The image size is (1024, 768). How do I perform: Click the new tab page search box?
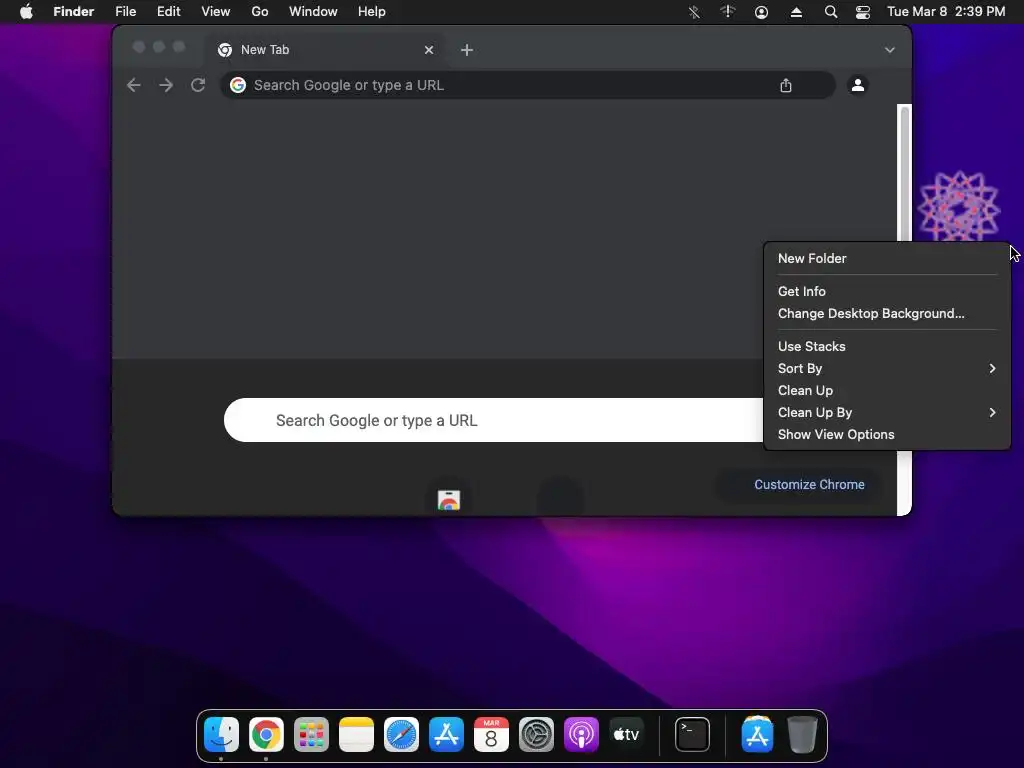pos(494,420)
